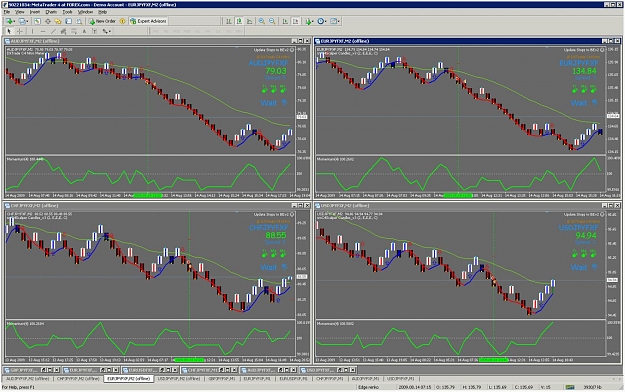Viewport: 625px width, 392px height.
Task: Switch to USDJPYFXF,M2 (offline) bottom tab
Action: [x=179, y=378]
